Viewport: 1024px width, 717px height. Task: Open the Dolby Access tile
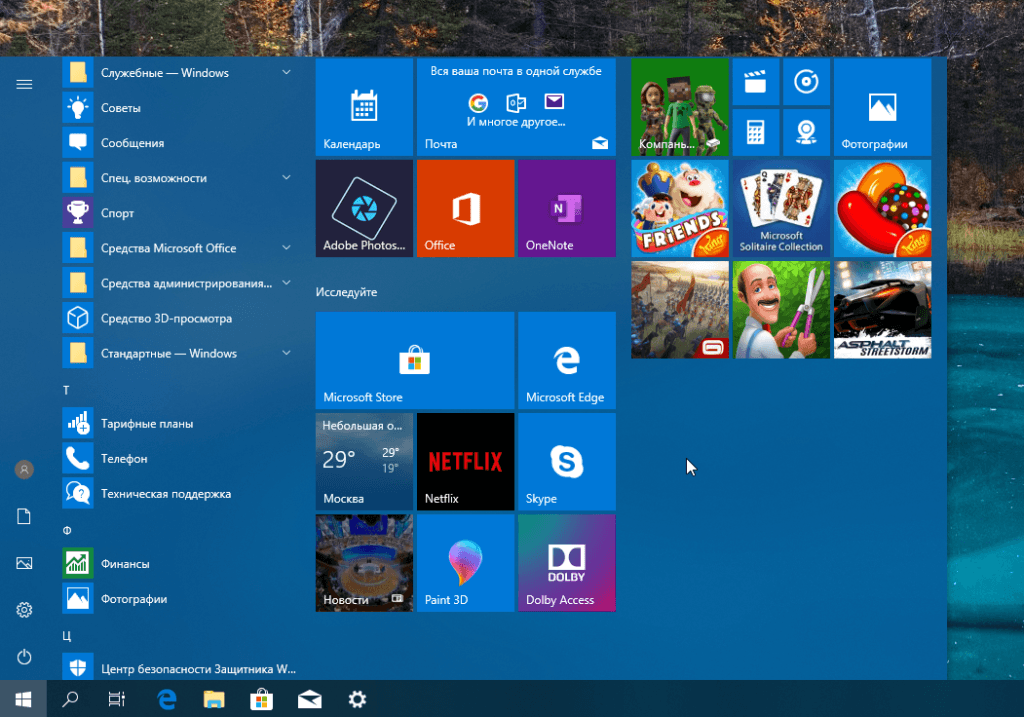566,563
